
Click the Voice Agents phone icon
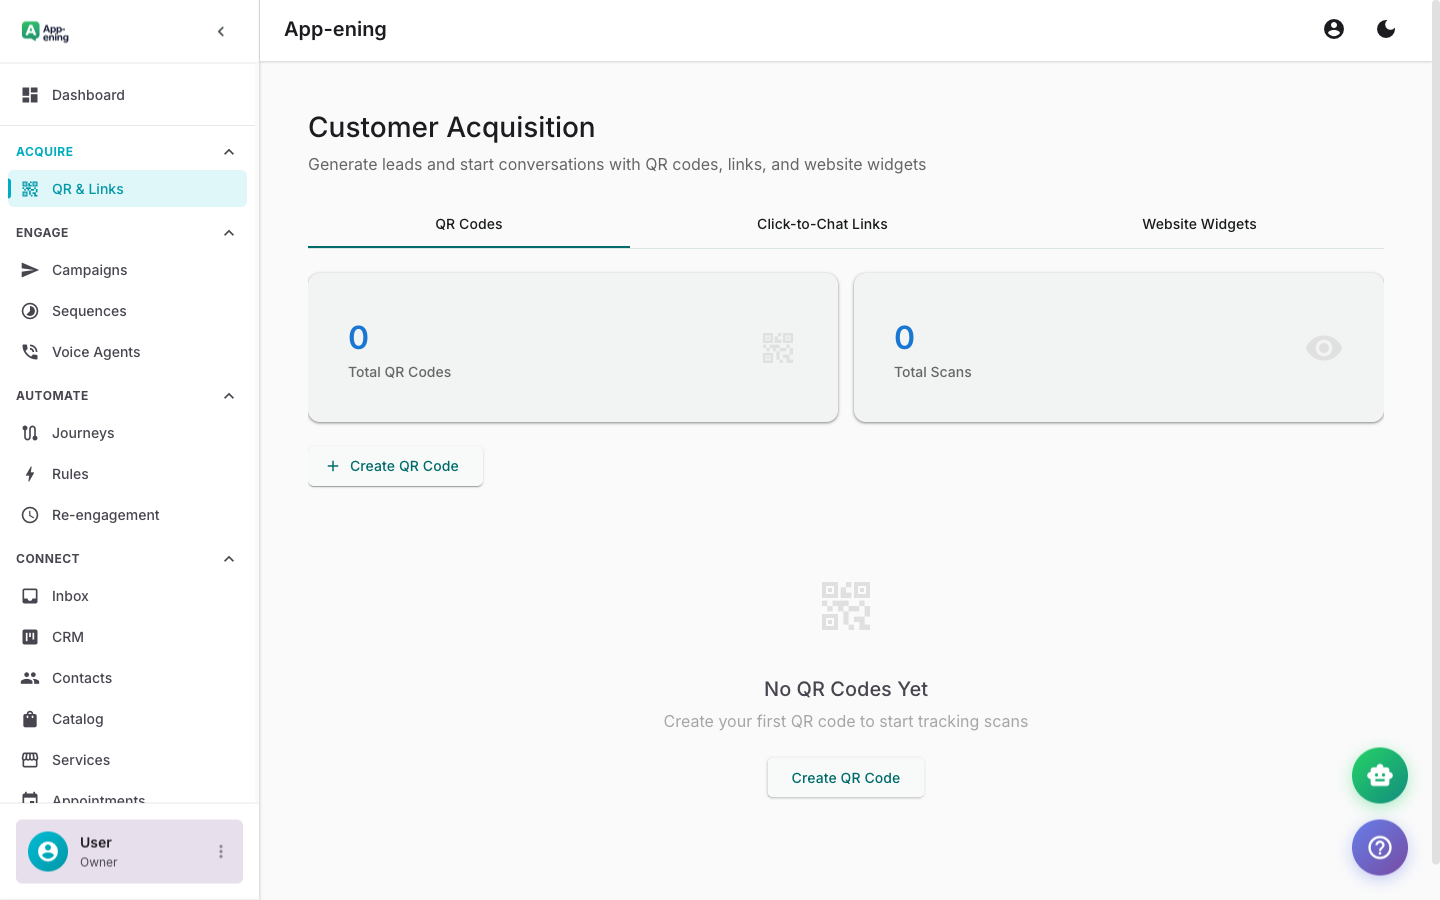[x=30, y=351]
